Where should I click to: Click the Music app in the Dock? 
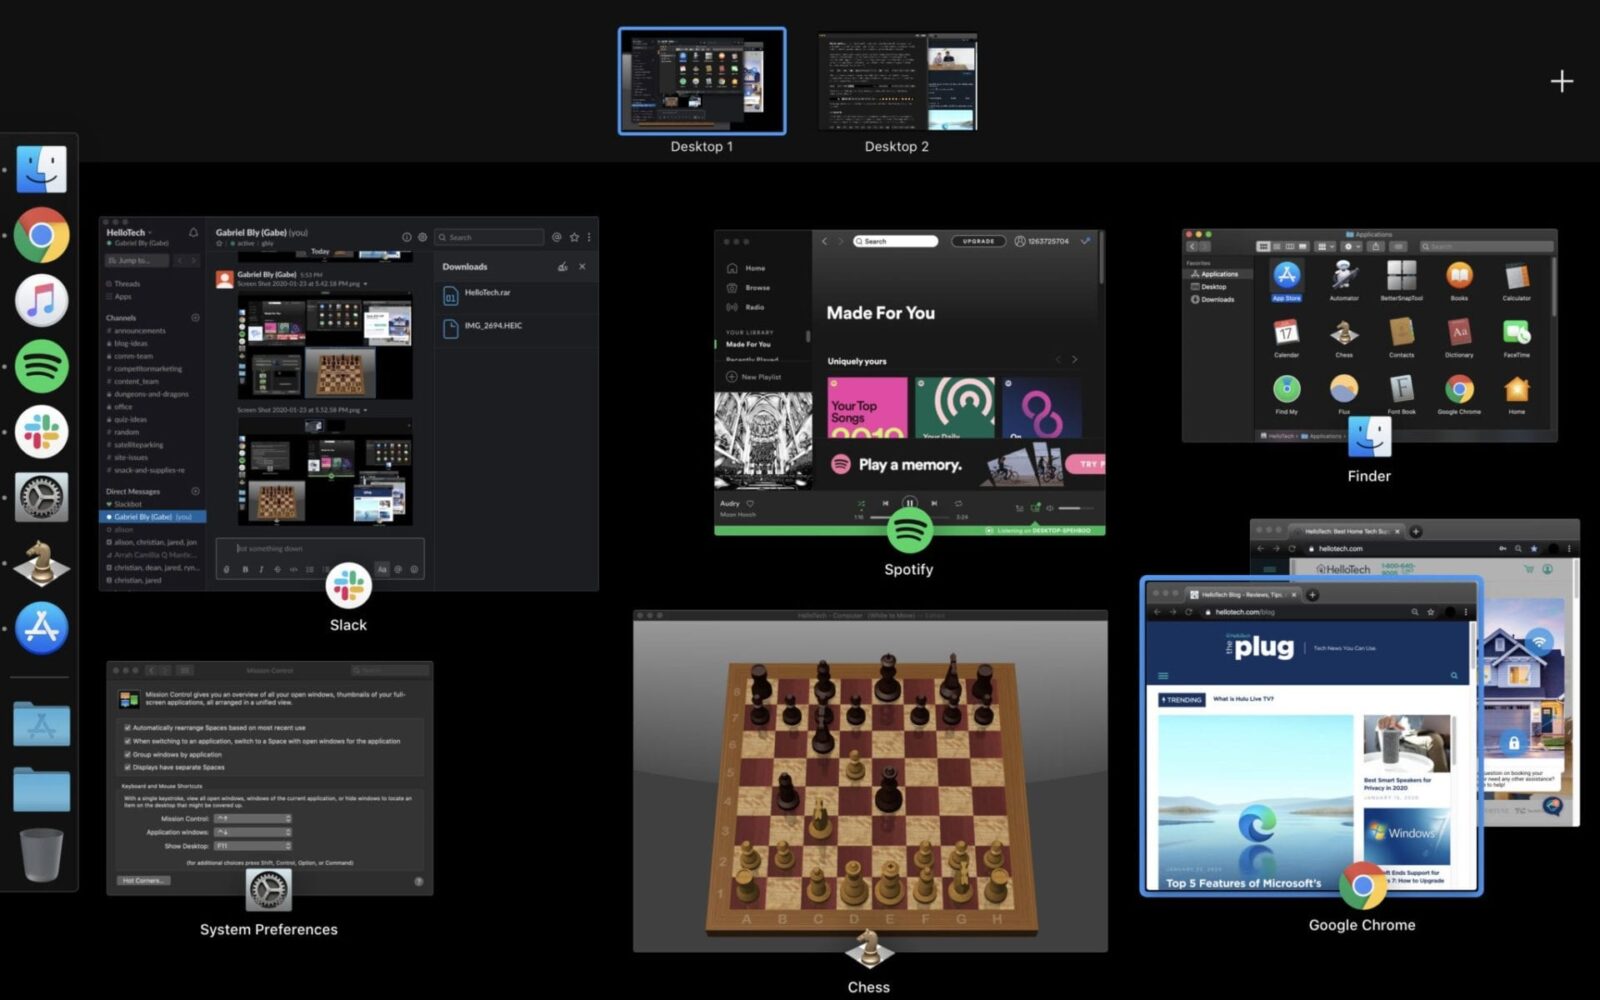[41, 300]
